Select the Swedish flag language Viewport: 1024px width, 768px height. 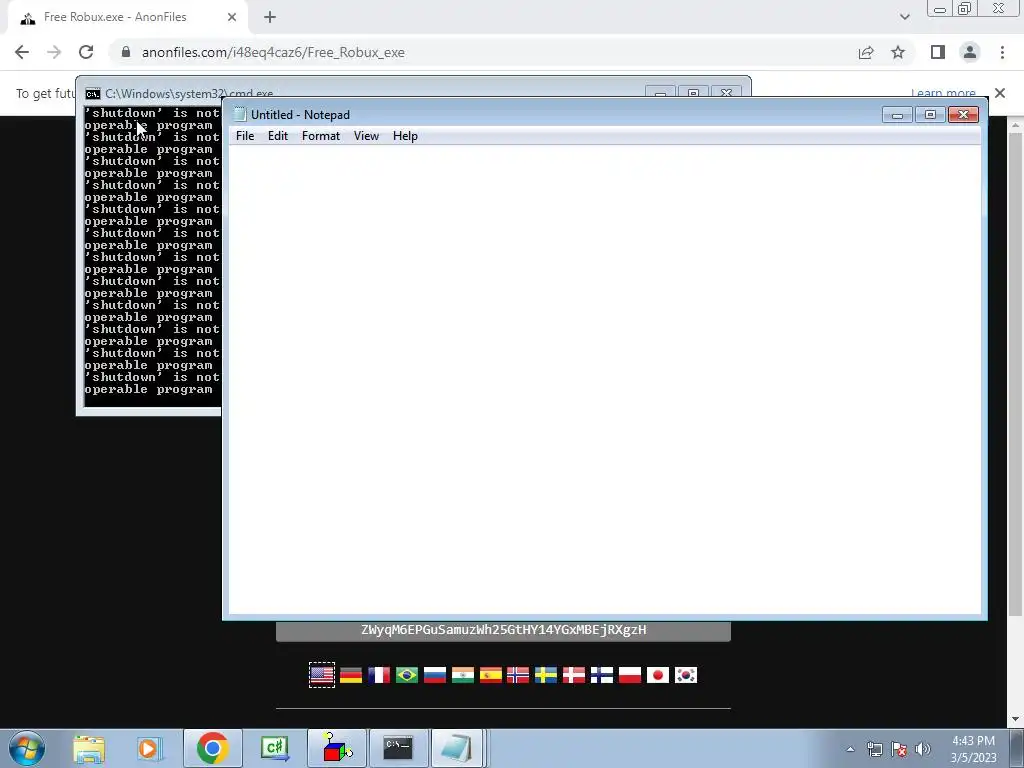[x=546, y=675]
